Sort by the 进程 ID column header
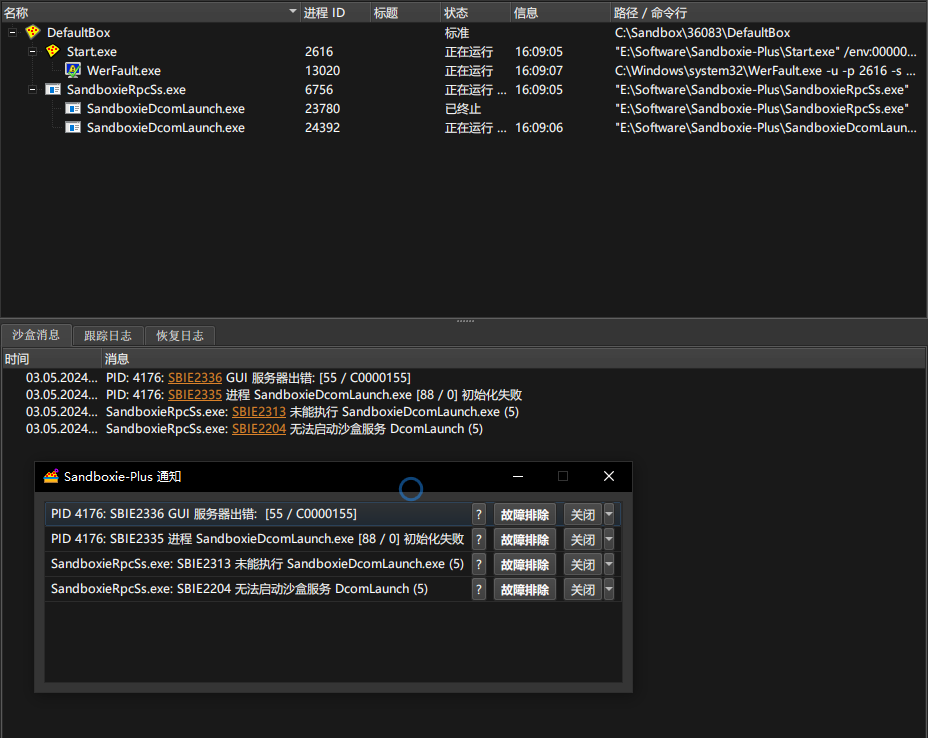The height and width of the screenshot is (738, 928). point(324,13)
